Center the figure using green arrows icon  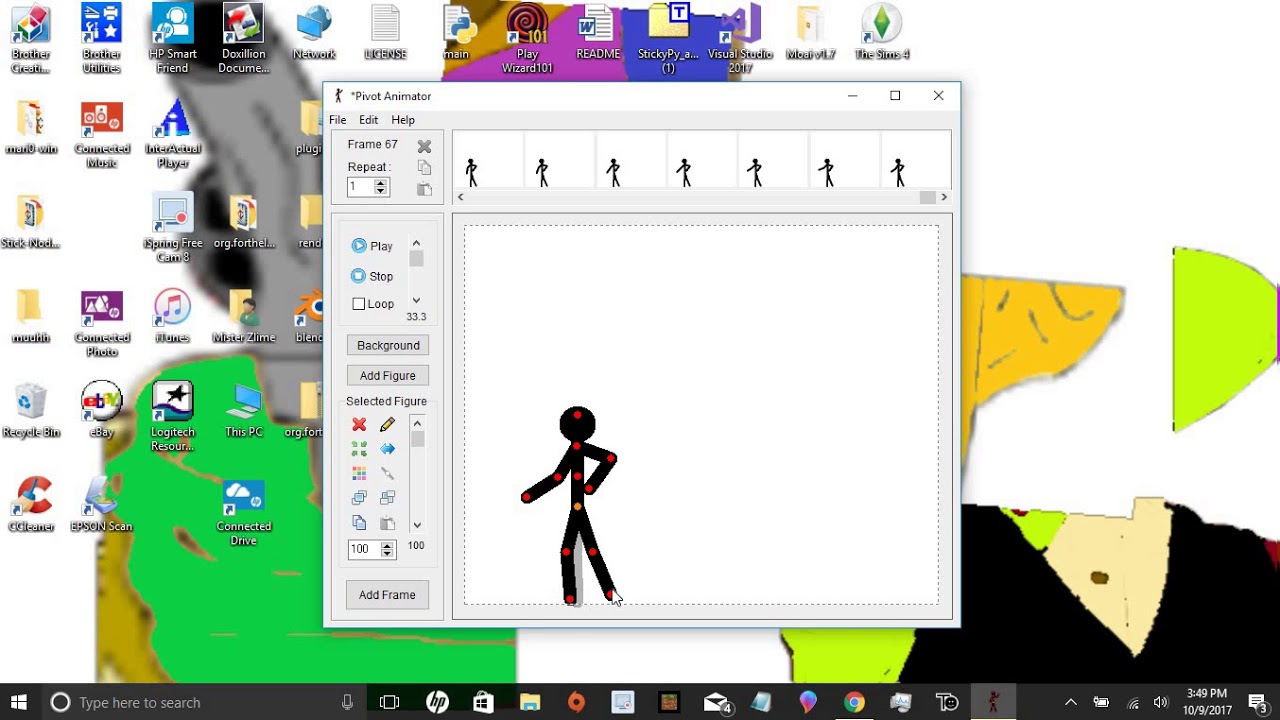(x=359, y=449)
